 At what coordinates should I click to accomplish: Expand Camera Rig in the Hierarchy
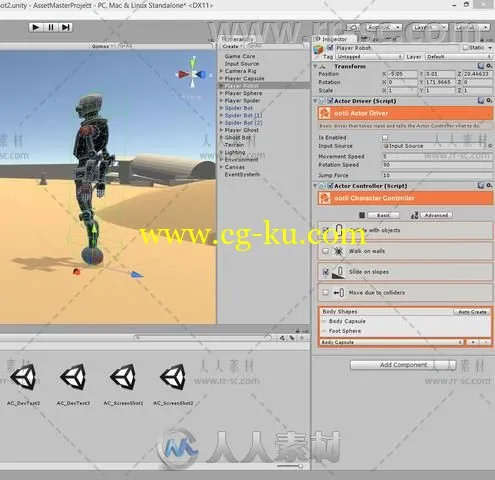pos(221,71)
